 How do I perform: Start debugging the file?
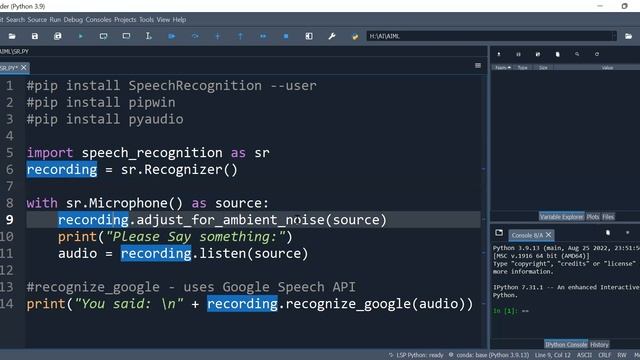[x=171, y=36]
